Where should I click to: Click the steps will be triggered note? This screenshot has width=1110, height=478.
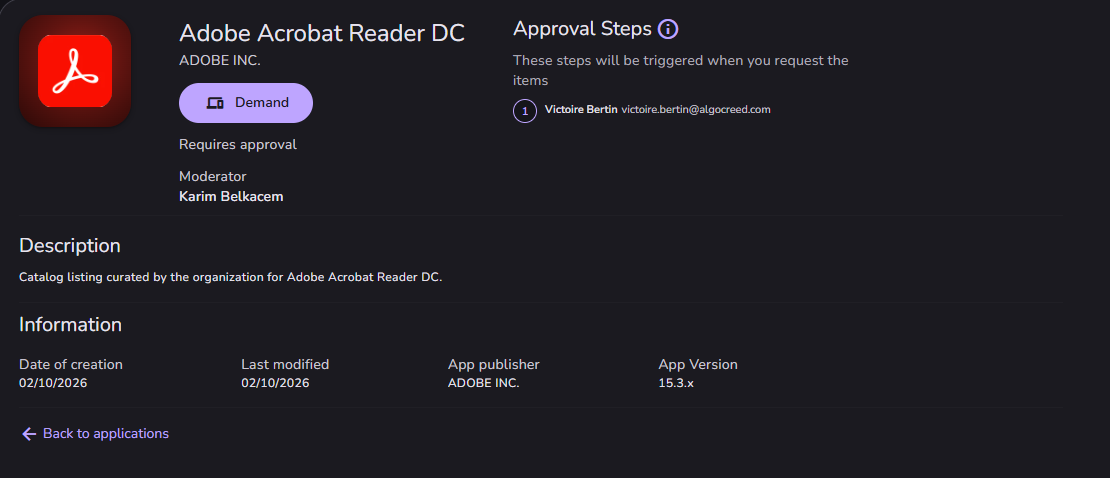pos(680,71)
